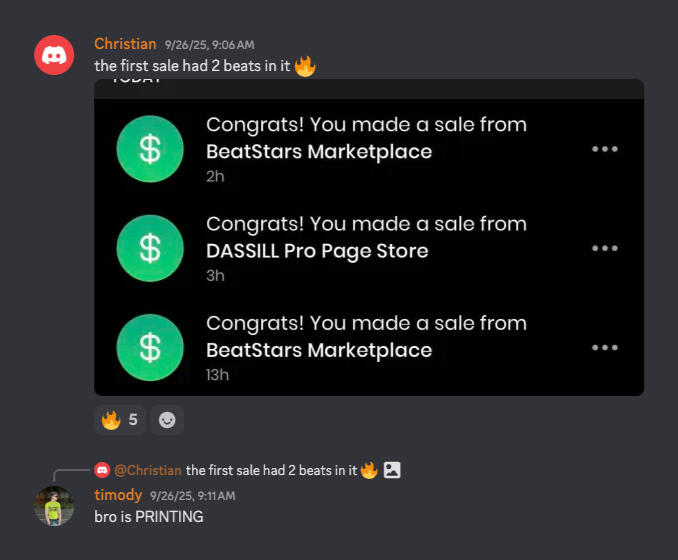Viewport: 678px width, 560px height.
Task: Click the image attachment icon in reply preview
Action: pos(392,470)
